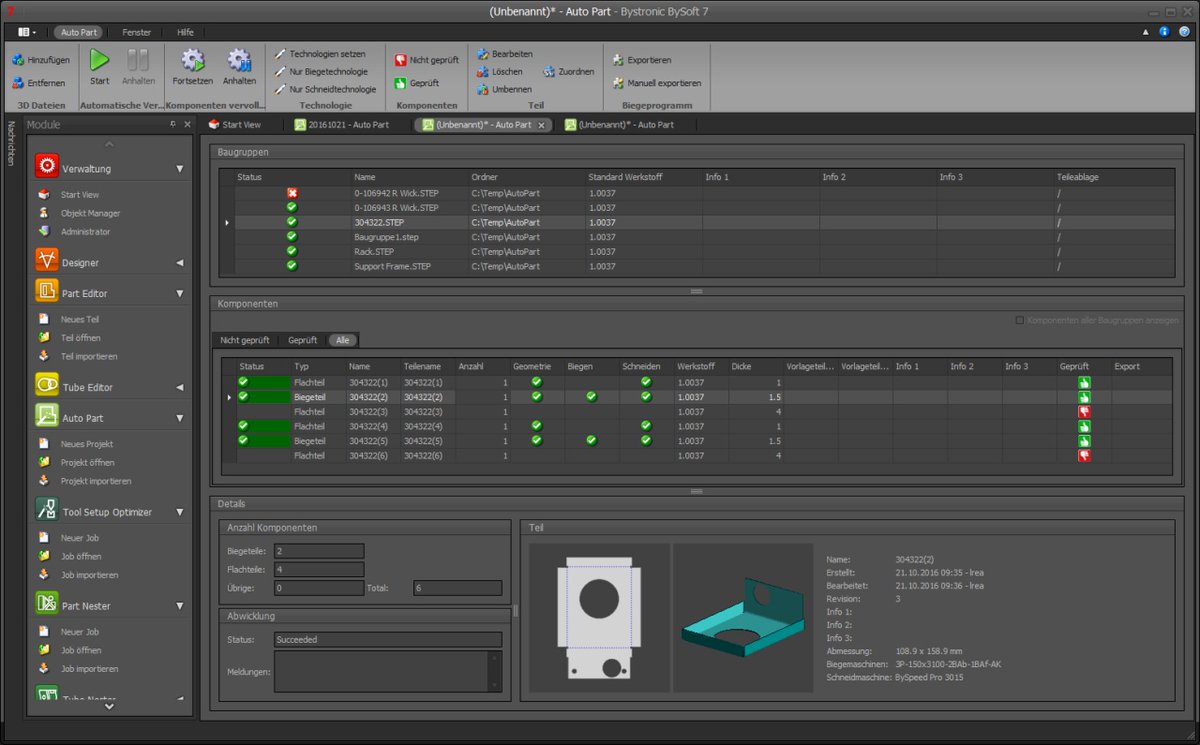Expand the Designer module section
Screen dimensions: 1200x745
pos(180,263)
